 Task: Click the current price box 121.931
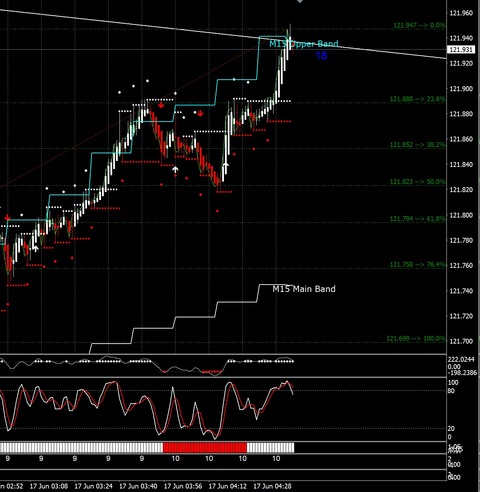coord(460,50)
